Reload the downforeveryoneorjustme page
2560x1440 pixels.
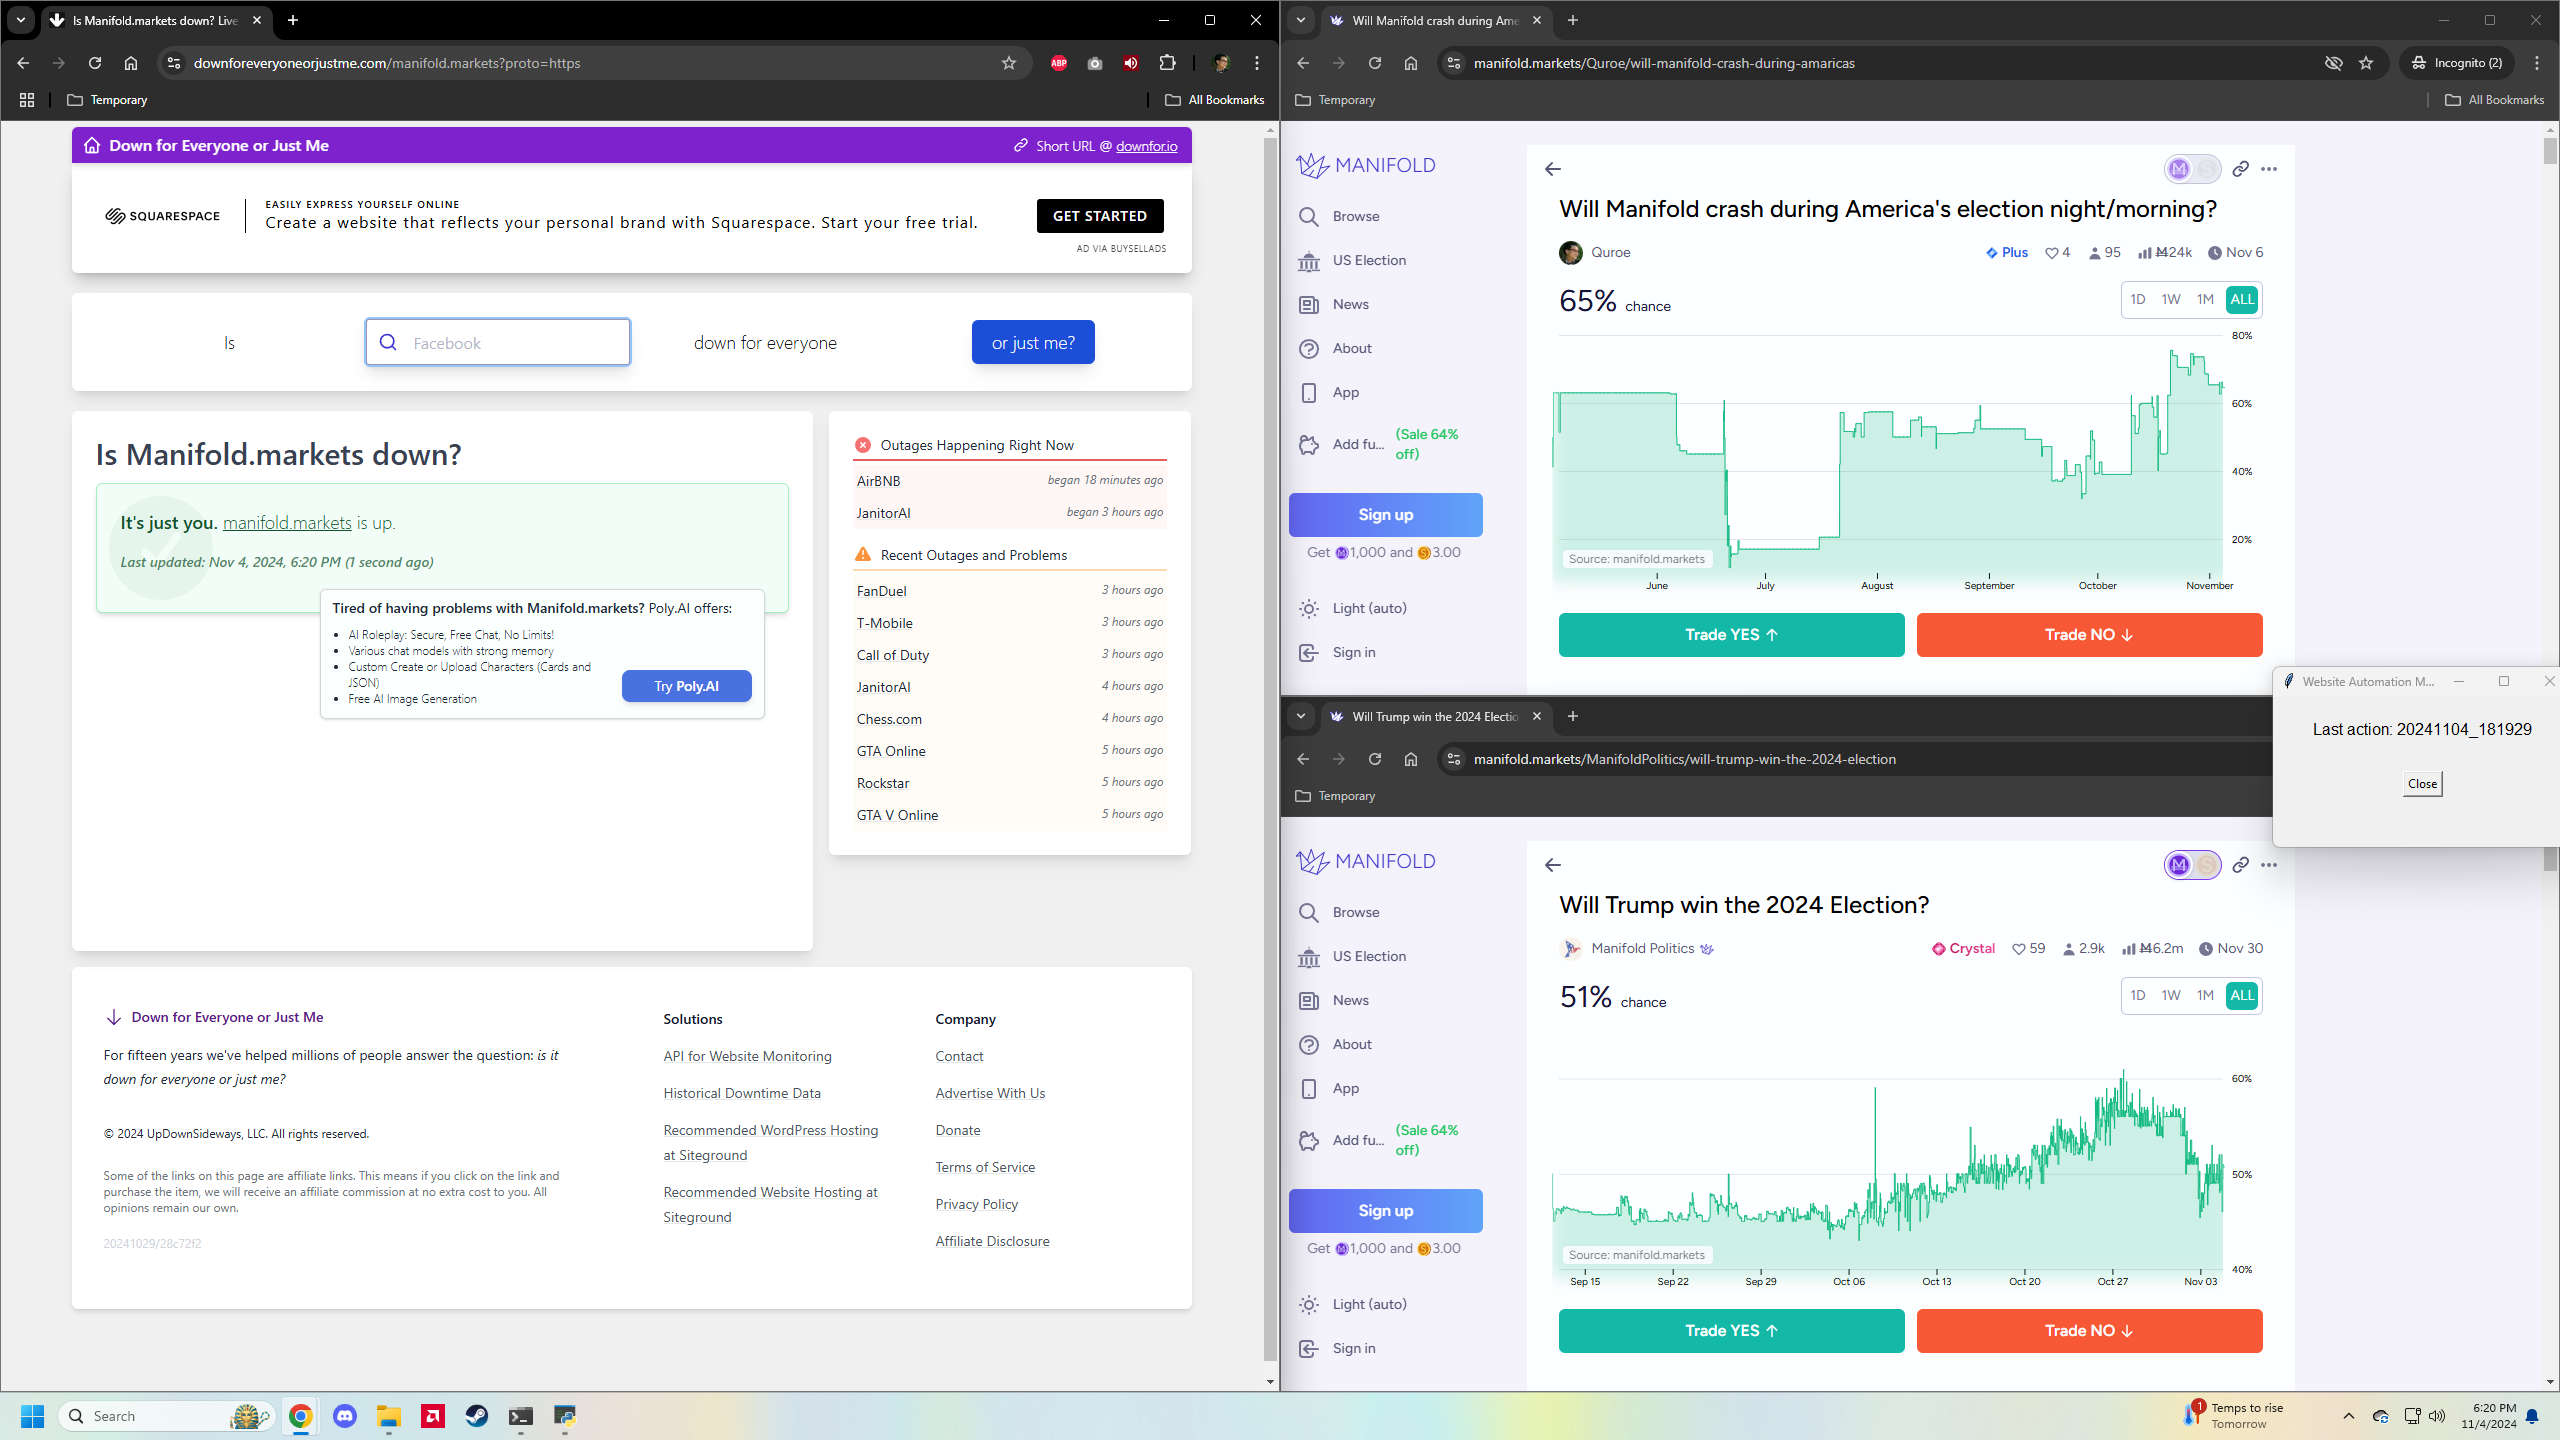coord(95,63)
